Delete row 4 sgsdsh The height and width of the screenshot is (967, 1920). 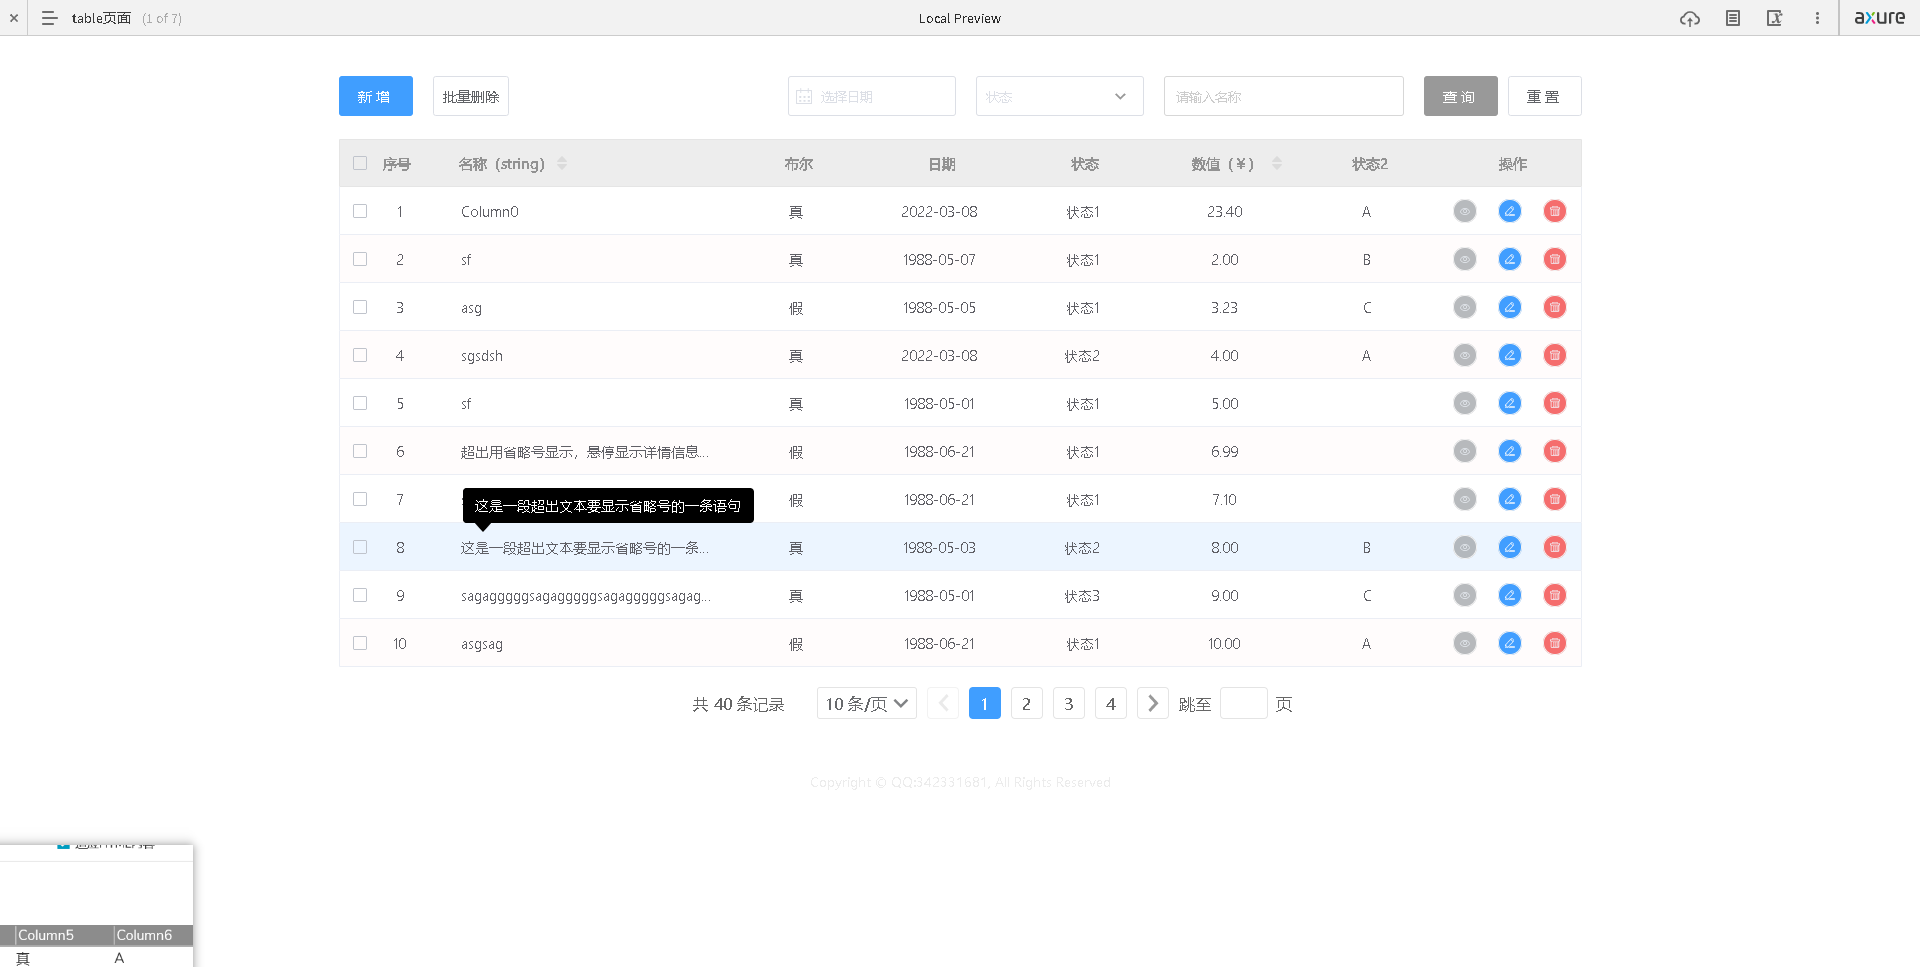coord(1555,355)
